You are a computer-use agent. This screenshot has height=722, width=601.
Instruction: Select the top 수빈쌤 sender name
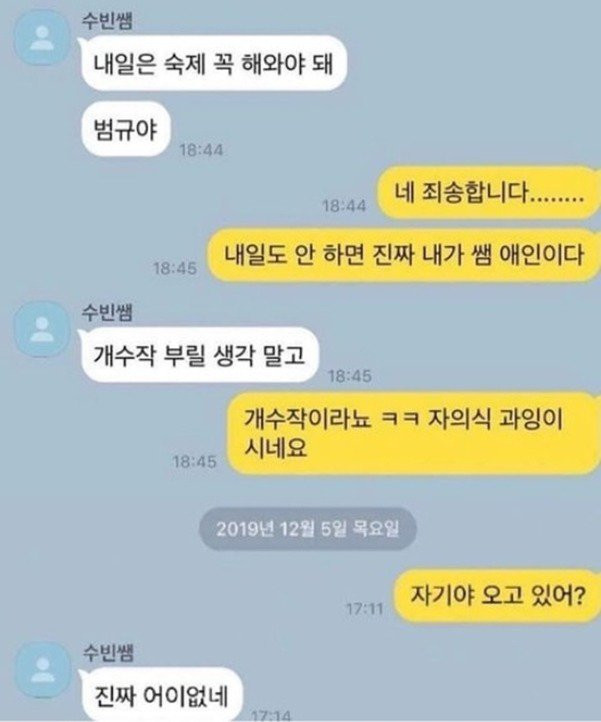107,21
